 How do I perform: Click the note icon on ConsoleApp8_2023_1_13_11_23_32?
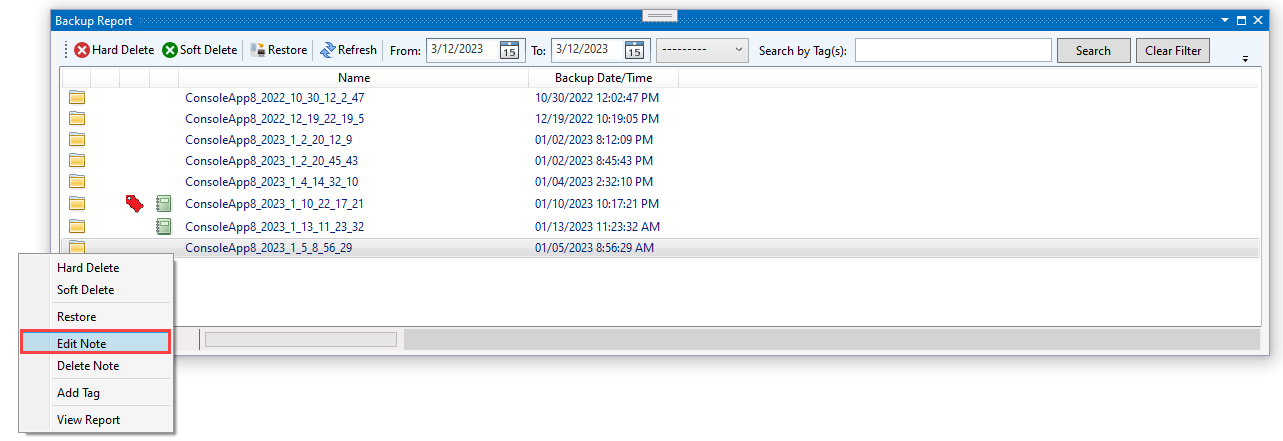164,226
